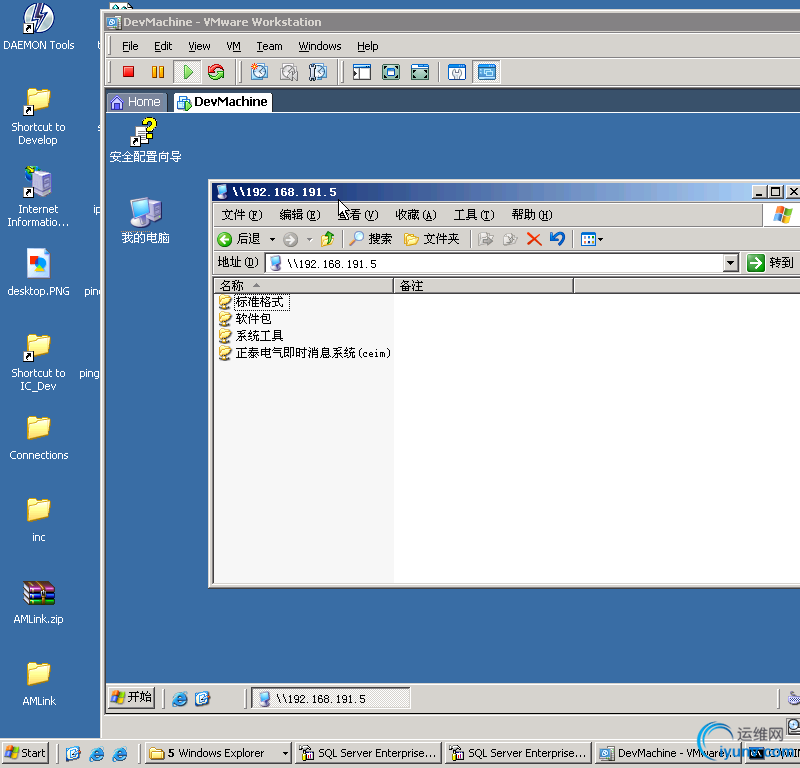Suspend the virtual machine with the pause icon
The height and width of the screenshot is (768, 800).
(158, 72)
